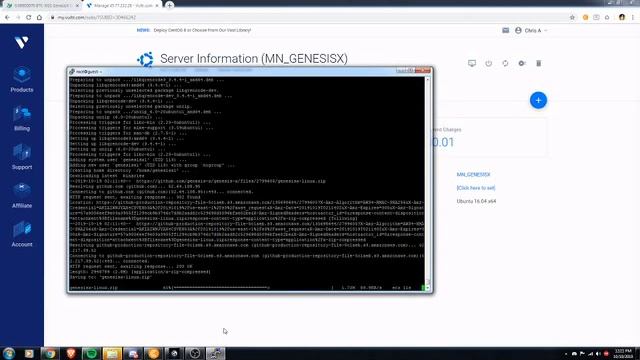Click the Vultr logo in the sidebar
Screen dimensions: 640x360
tap(21, 42)
